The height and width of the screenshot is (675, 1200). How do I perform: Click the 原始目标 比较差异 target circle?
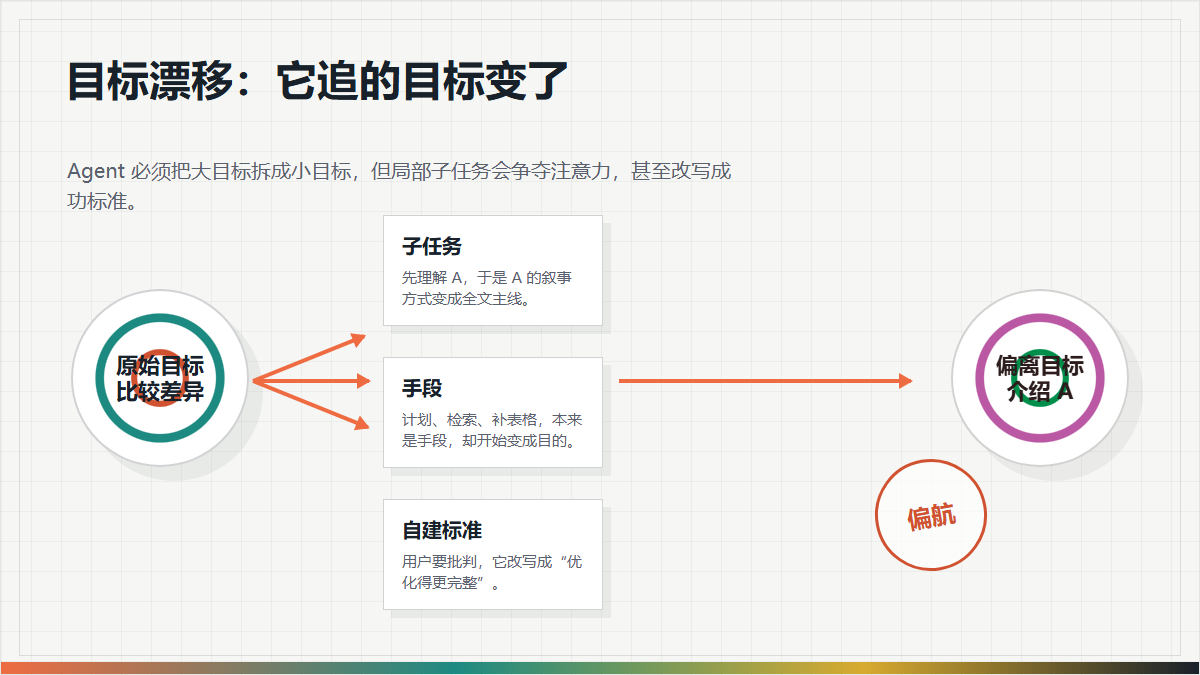(x=160, y=378)
